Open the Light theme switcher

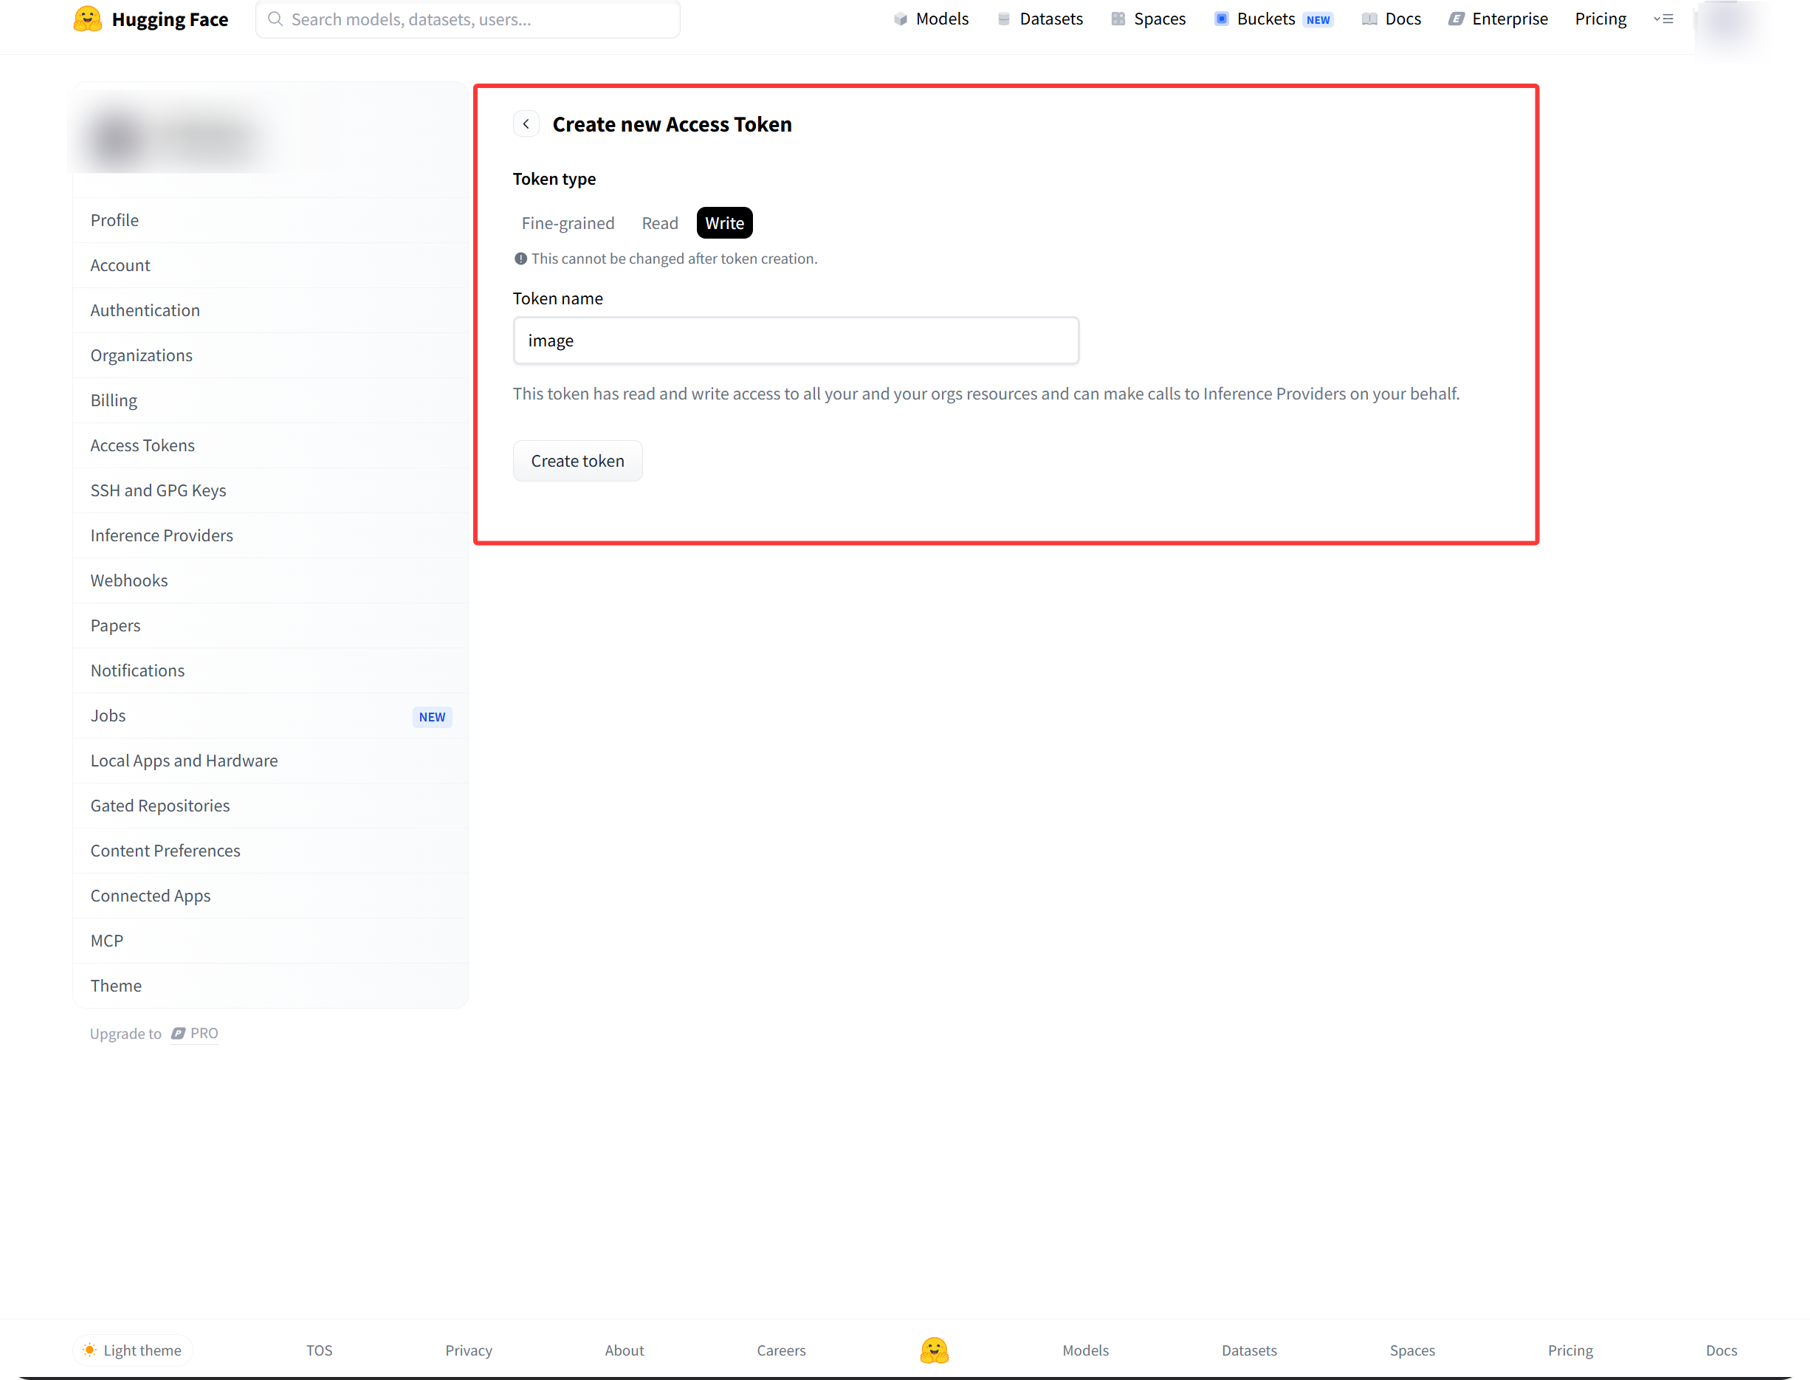(x=133, y=1350)
